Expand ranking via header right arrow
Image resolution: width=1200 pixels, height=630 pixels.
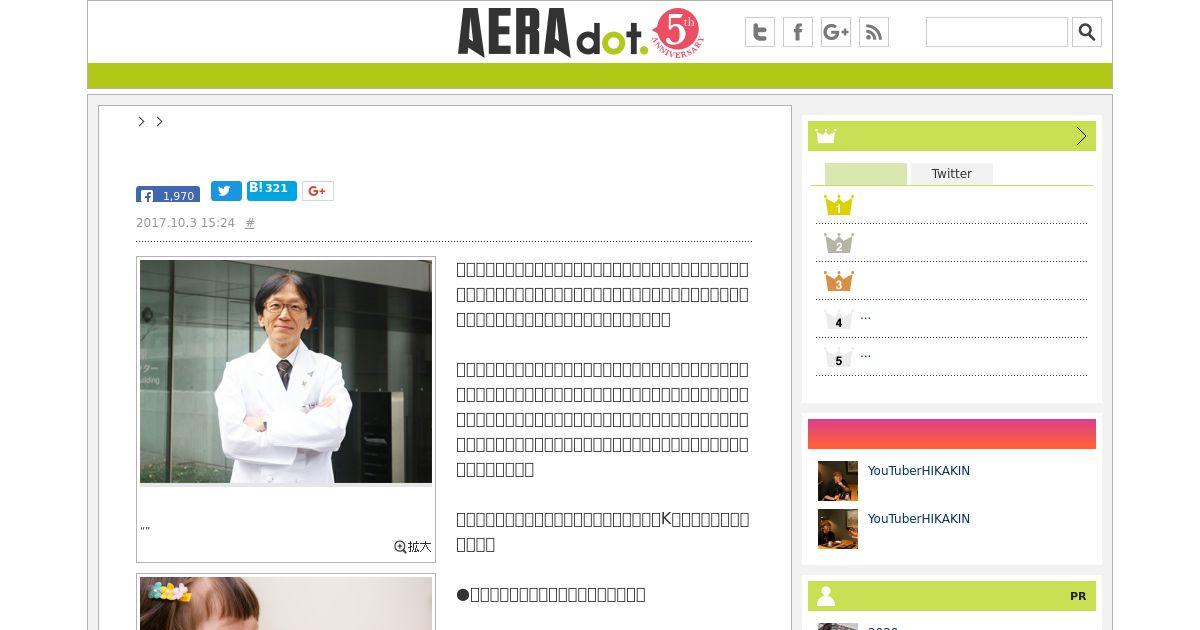point(1081,136)
